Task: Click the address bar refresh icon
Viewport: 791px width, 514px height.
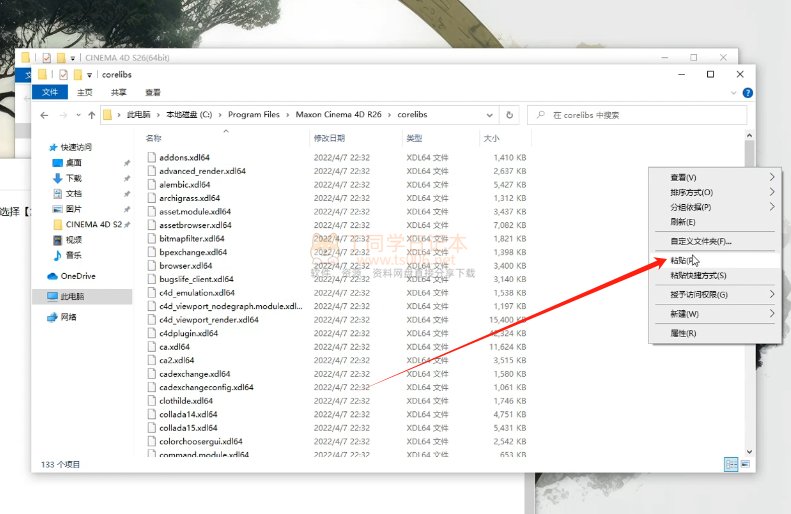Action: coord(509,115)
